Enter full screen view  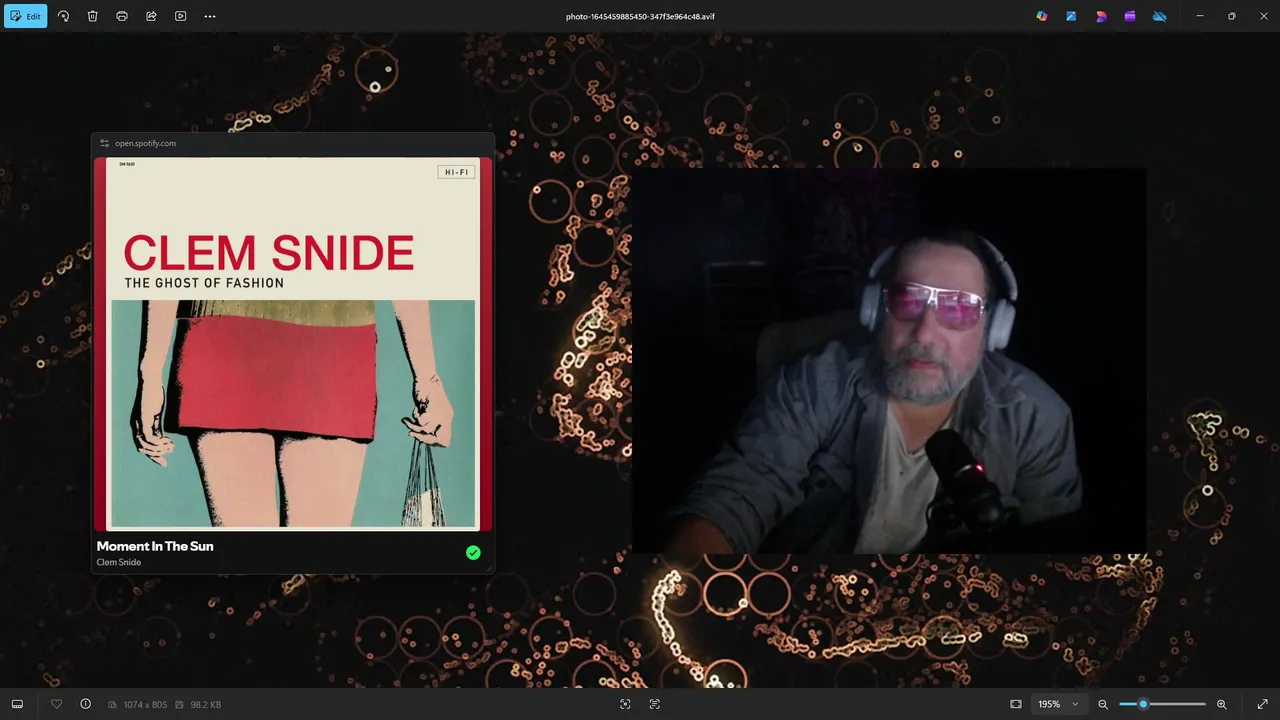coord(1262,704)
